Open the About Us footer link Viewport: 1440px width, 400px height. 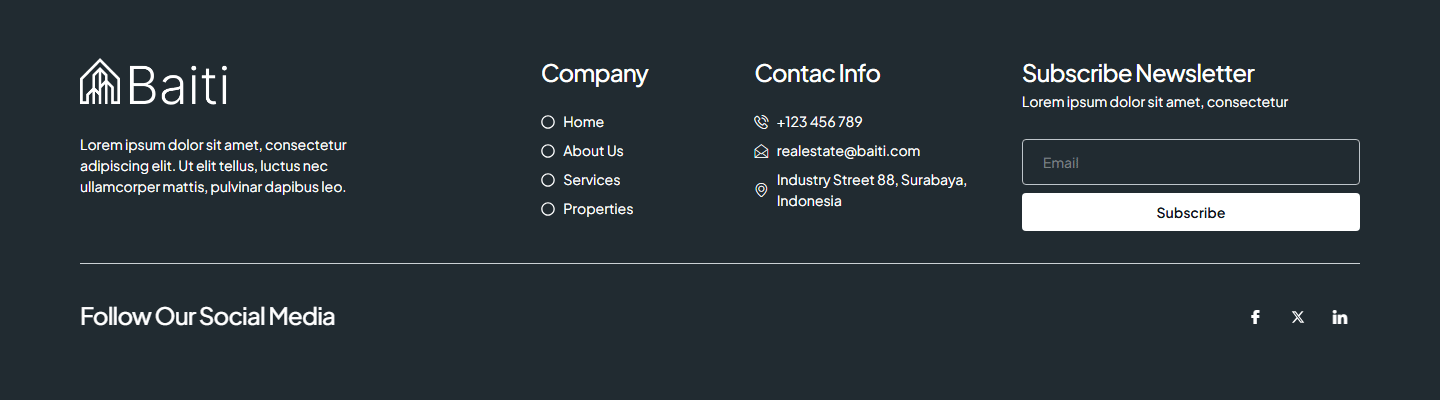tap(593, 151)
